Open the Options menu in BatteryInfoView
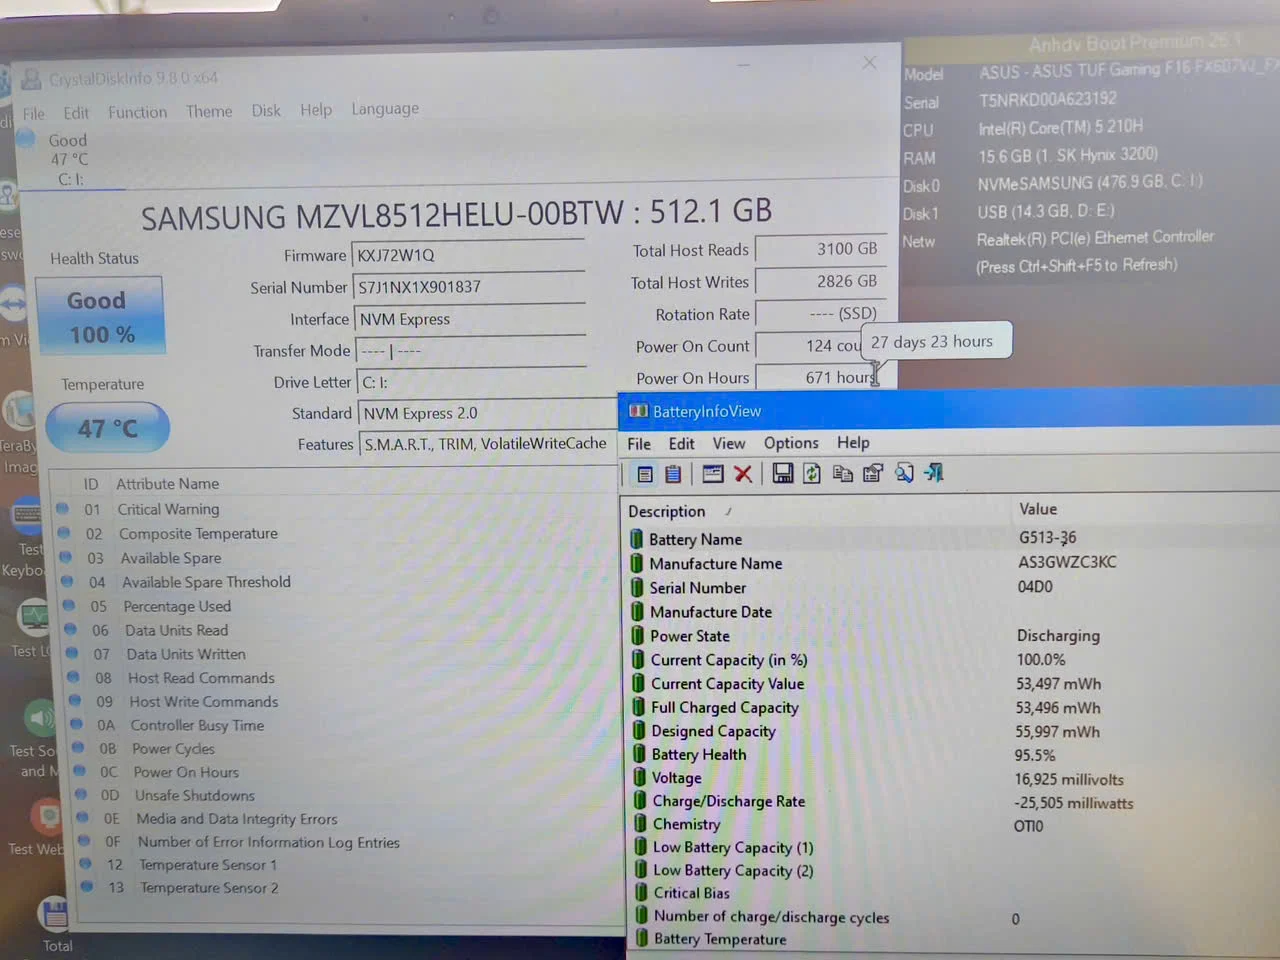 tap(791, 443)
